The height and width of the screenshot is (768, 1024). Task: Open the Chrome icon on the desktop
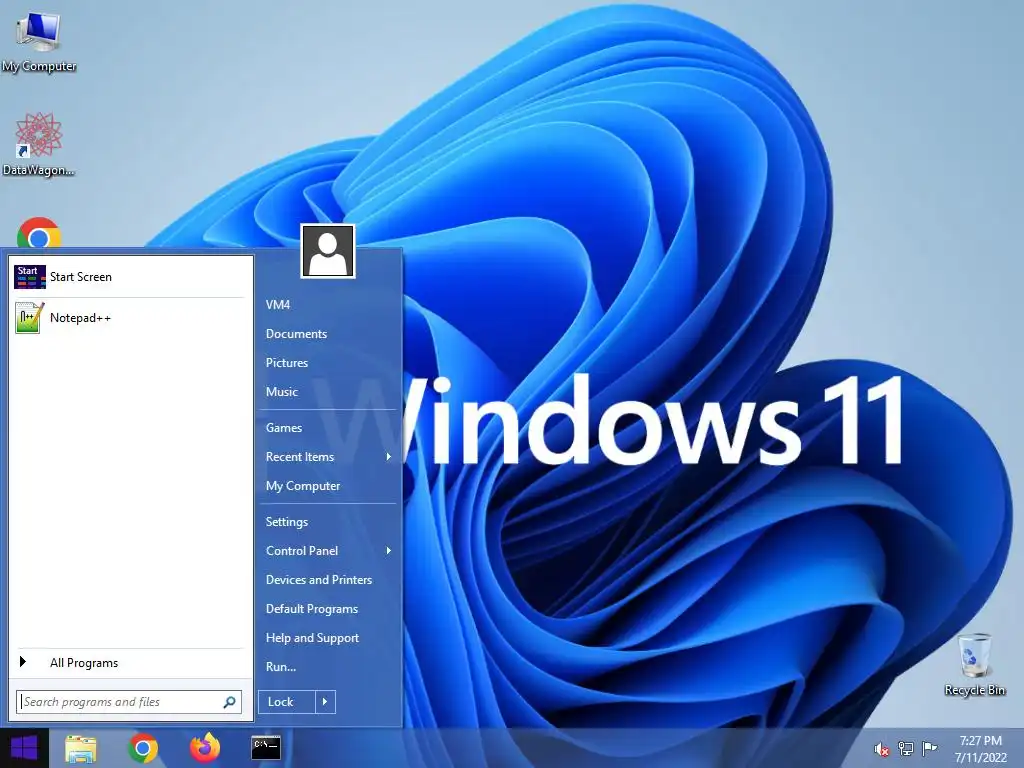click(39, 233)
